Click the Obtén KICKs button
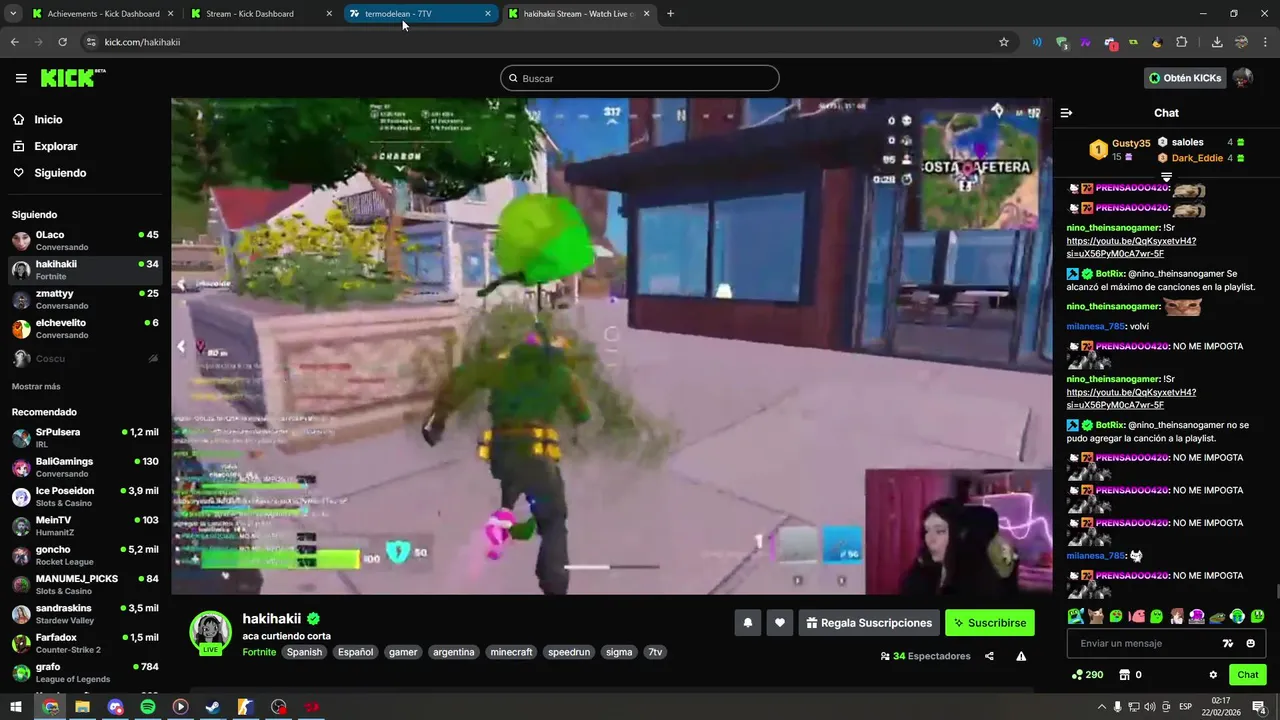Viewport: 1280px width, 720px height. [x=1185, y=78]
